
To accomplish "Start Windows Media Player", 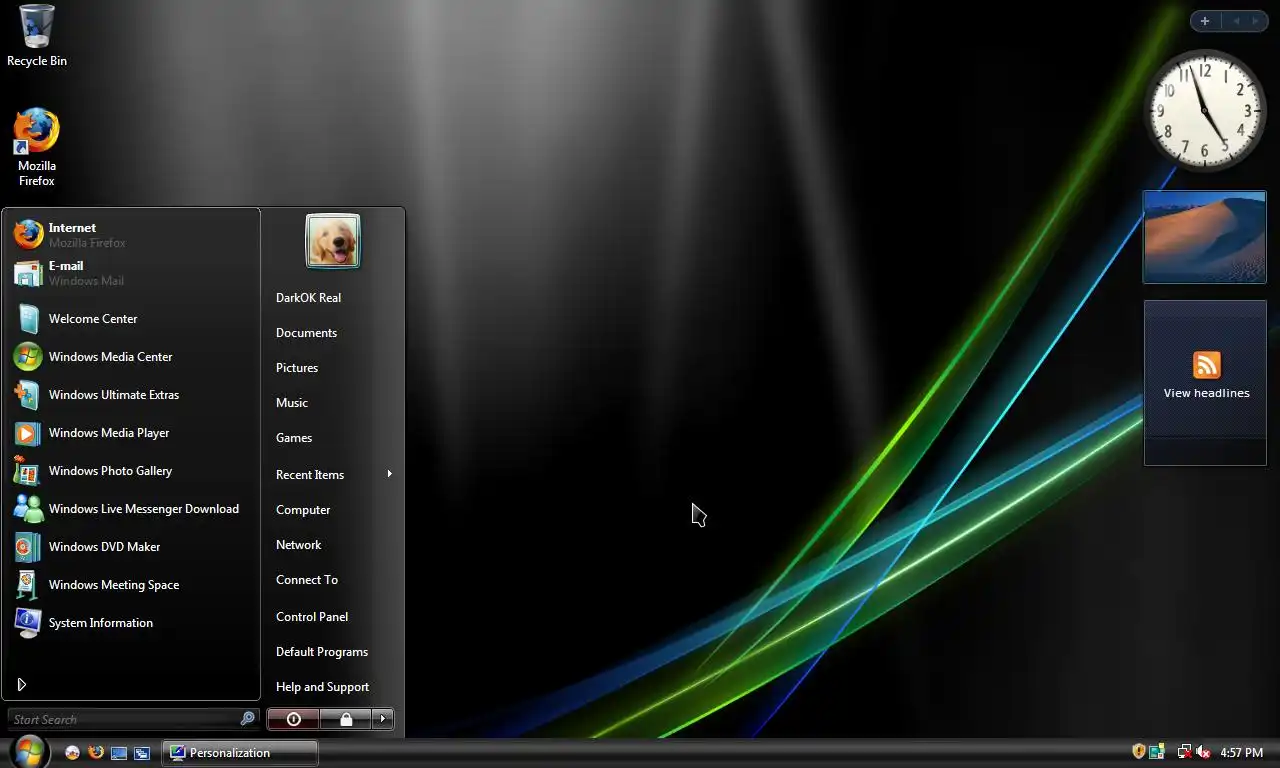I will 131,433.
